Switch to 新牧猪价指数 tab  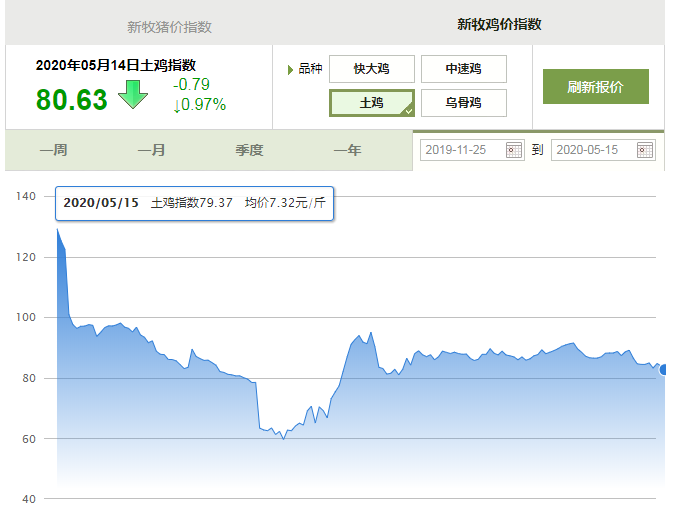point(169,27)
